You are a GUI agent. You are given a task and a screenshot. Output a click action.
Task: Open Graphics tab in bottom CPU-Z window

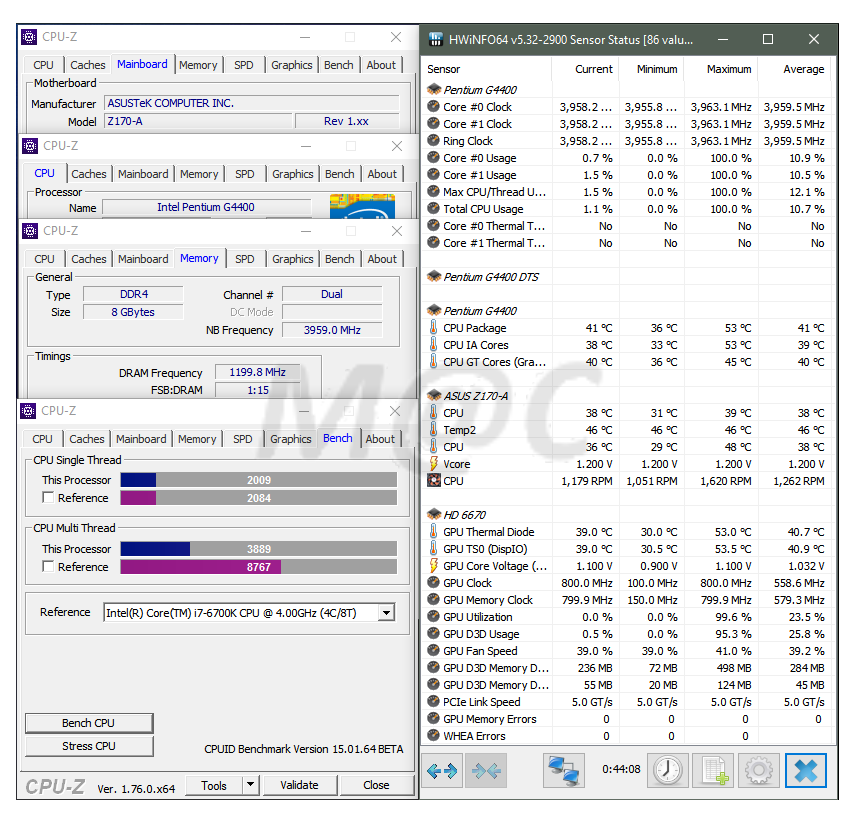point(291,439)
